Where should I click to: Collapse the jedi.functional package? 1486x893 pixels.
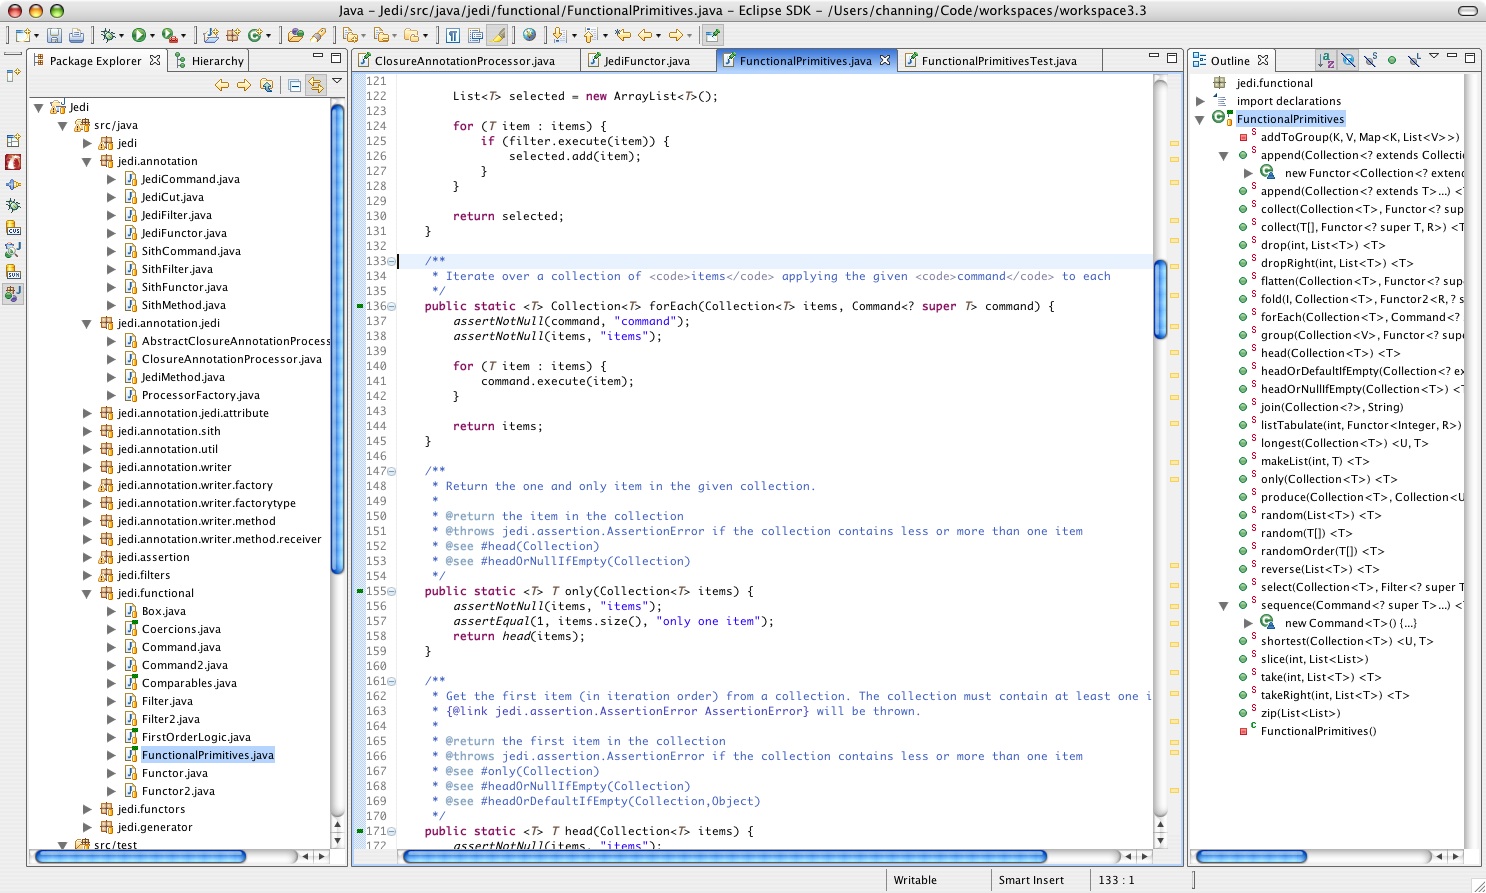[87, 593]
